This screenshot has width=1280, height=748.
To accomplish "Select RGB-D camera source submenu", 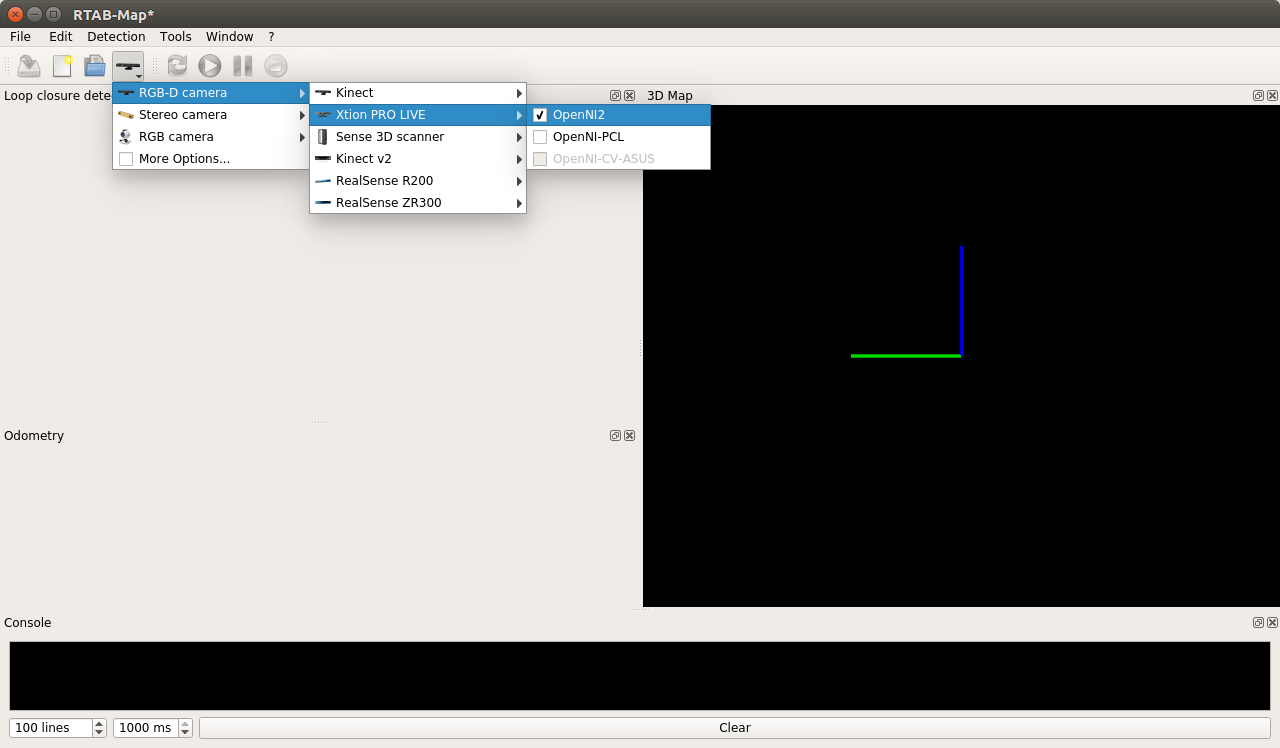I will pyautogui.click(x=211, y=93).
